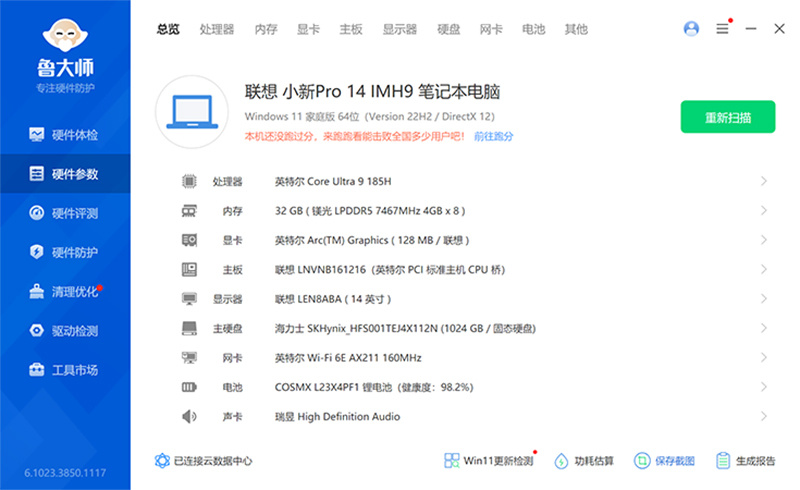Open 硬件防护 shield section
Image resolution: width=800 pixels, height=490 pixels.
coord(64,252)
